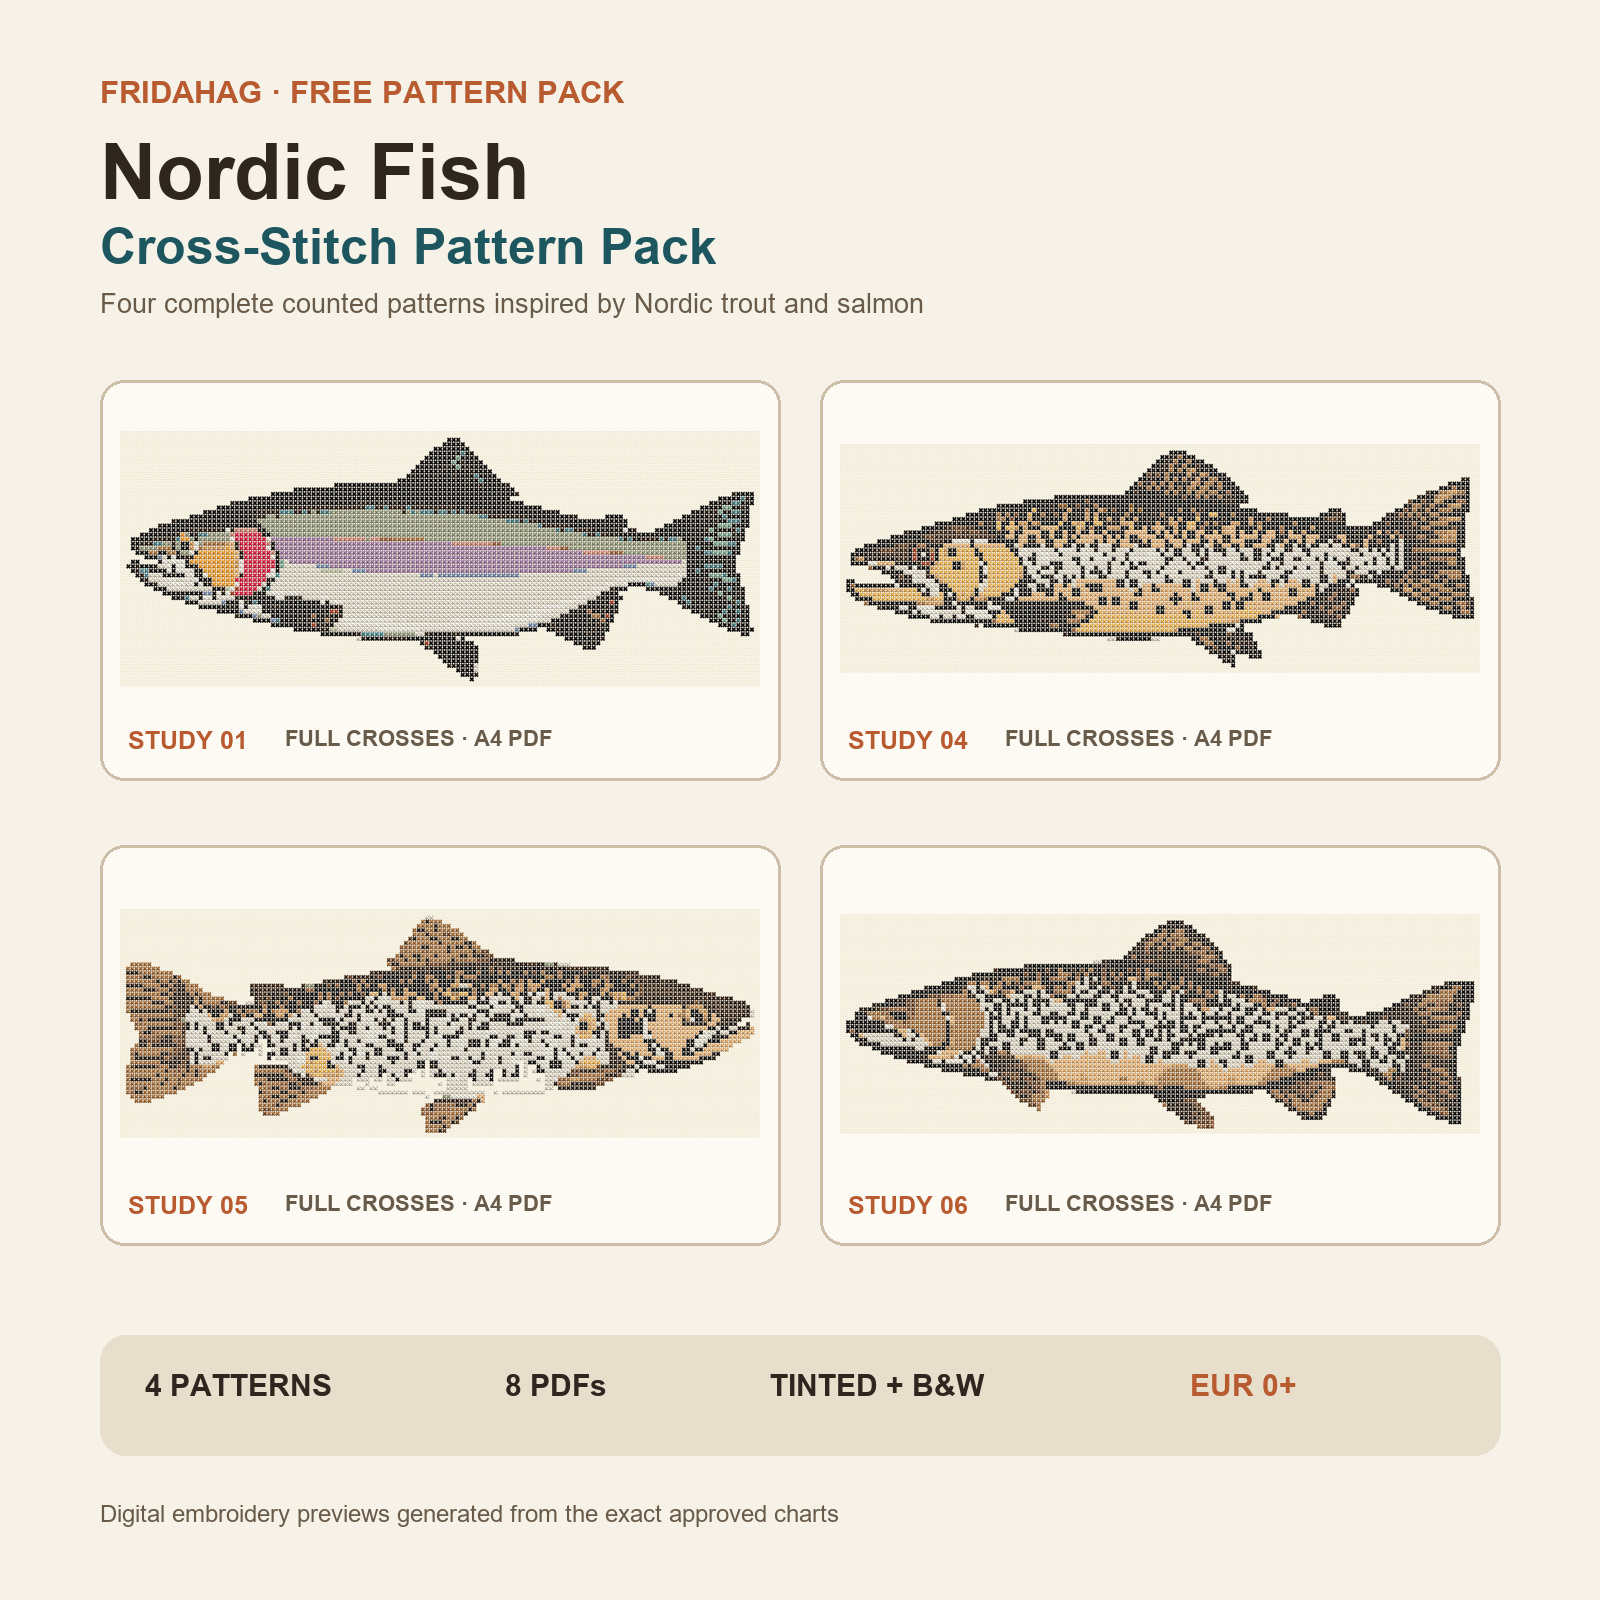Click the Study 01 rainbow trout preview
This screenshot has height=1600, width=1600.
(440, 558)
